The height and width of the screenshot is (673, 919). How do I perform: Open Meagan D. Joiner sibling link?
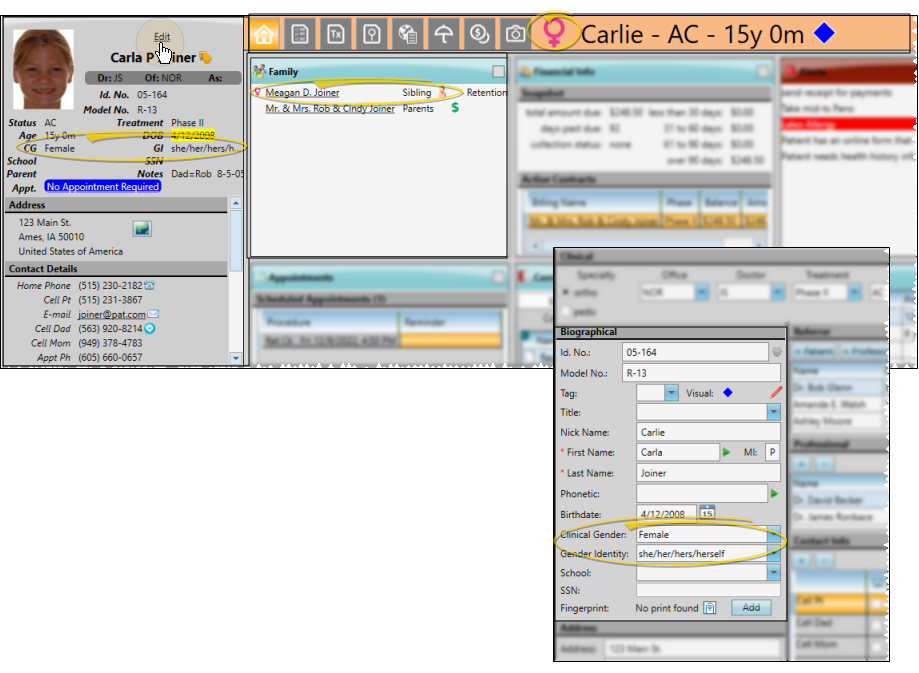[x=302, y=93]
